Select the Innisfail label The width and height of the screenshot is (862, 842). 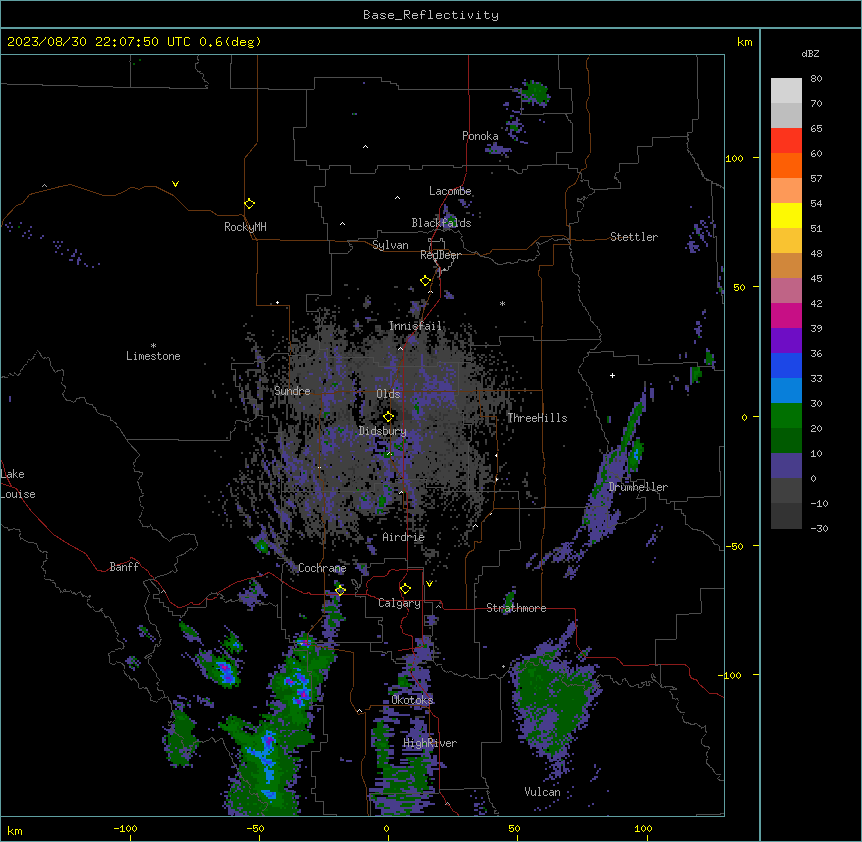[x=415, y=326]
